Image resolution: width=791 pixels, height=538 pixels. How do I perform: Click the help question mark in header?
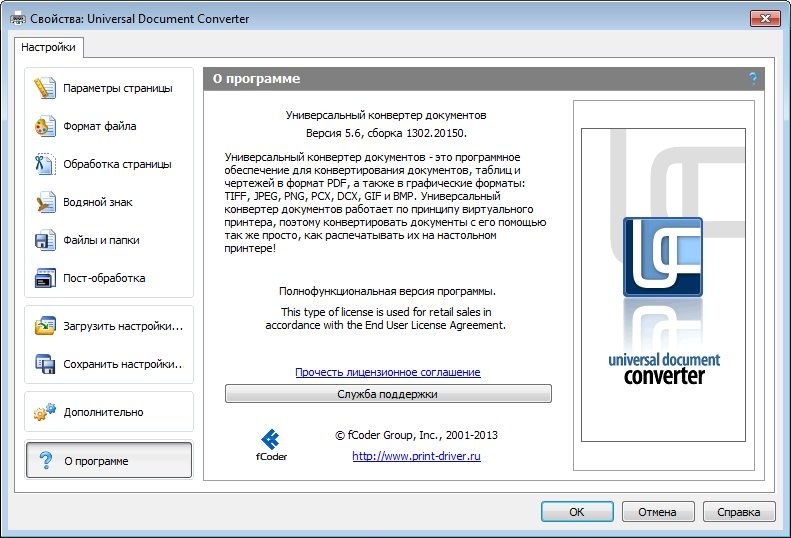coord(753,79)
